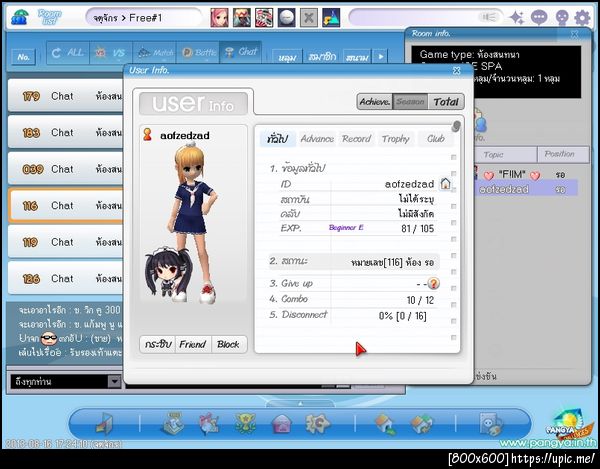The image size is (600, 469).
Task: Click the sparkle stars icon
Action: [x=517, y=18]
